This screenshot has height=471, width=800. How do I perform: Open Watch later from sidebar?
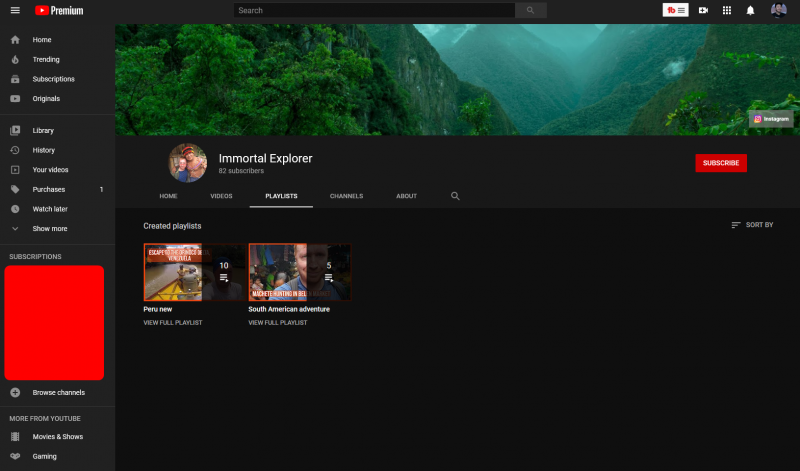point(49,209)
